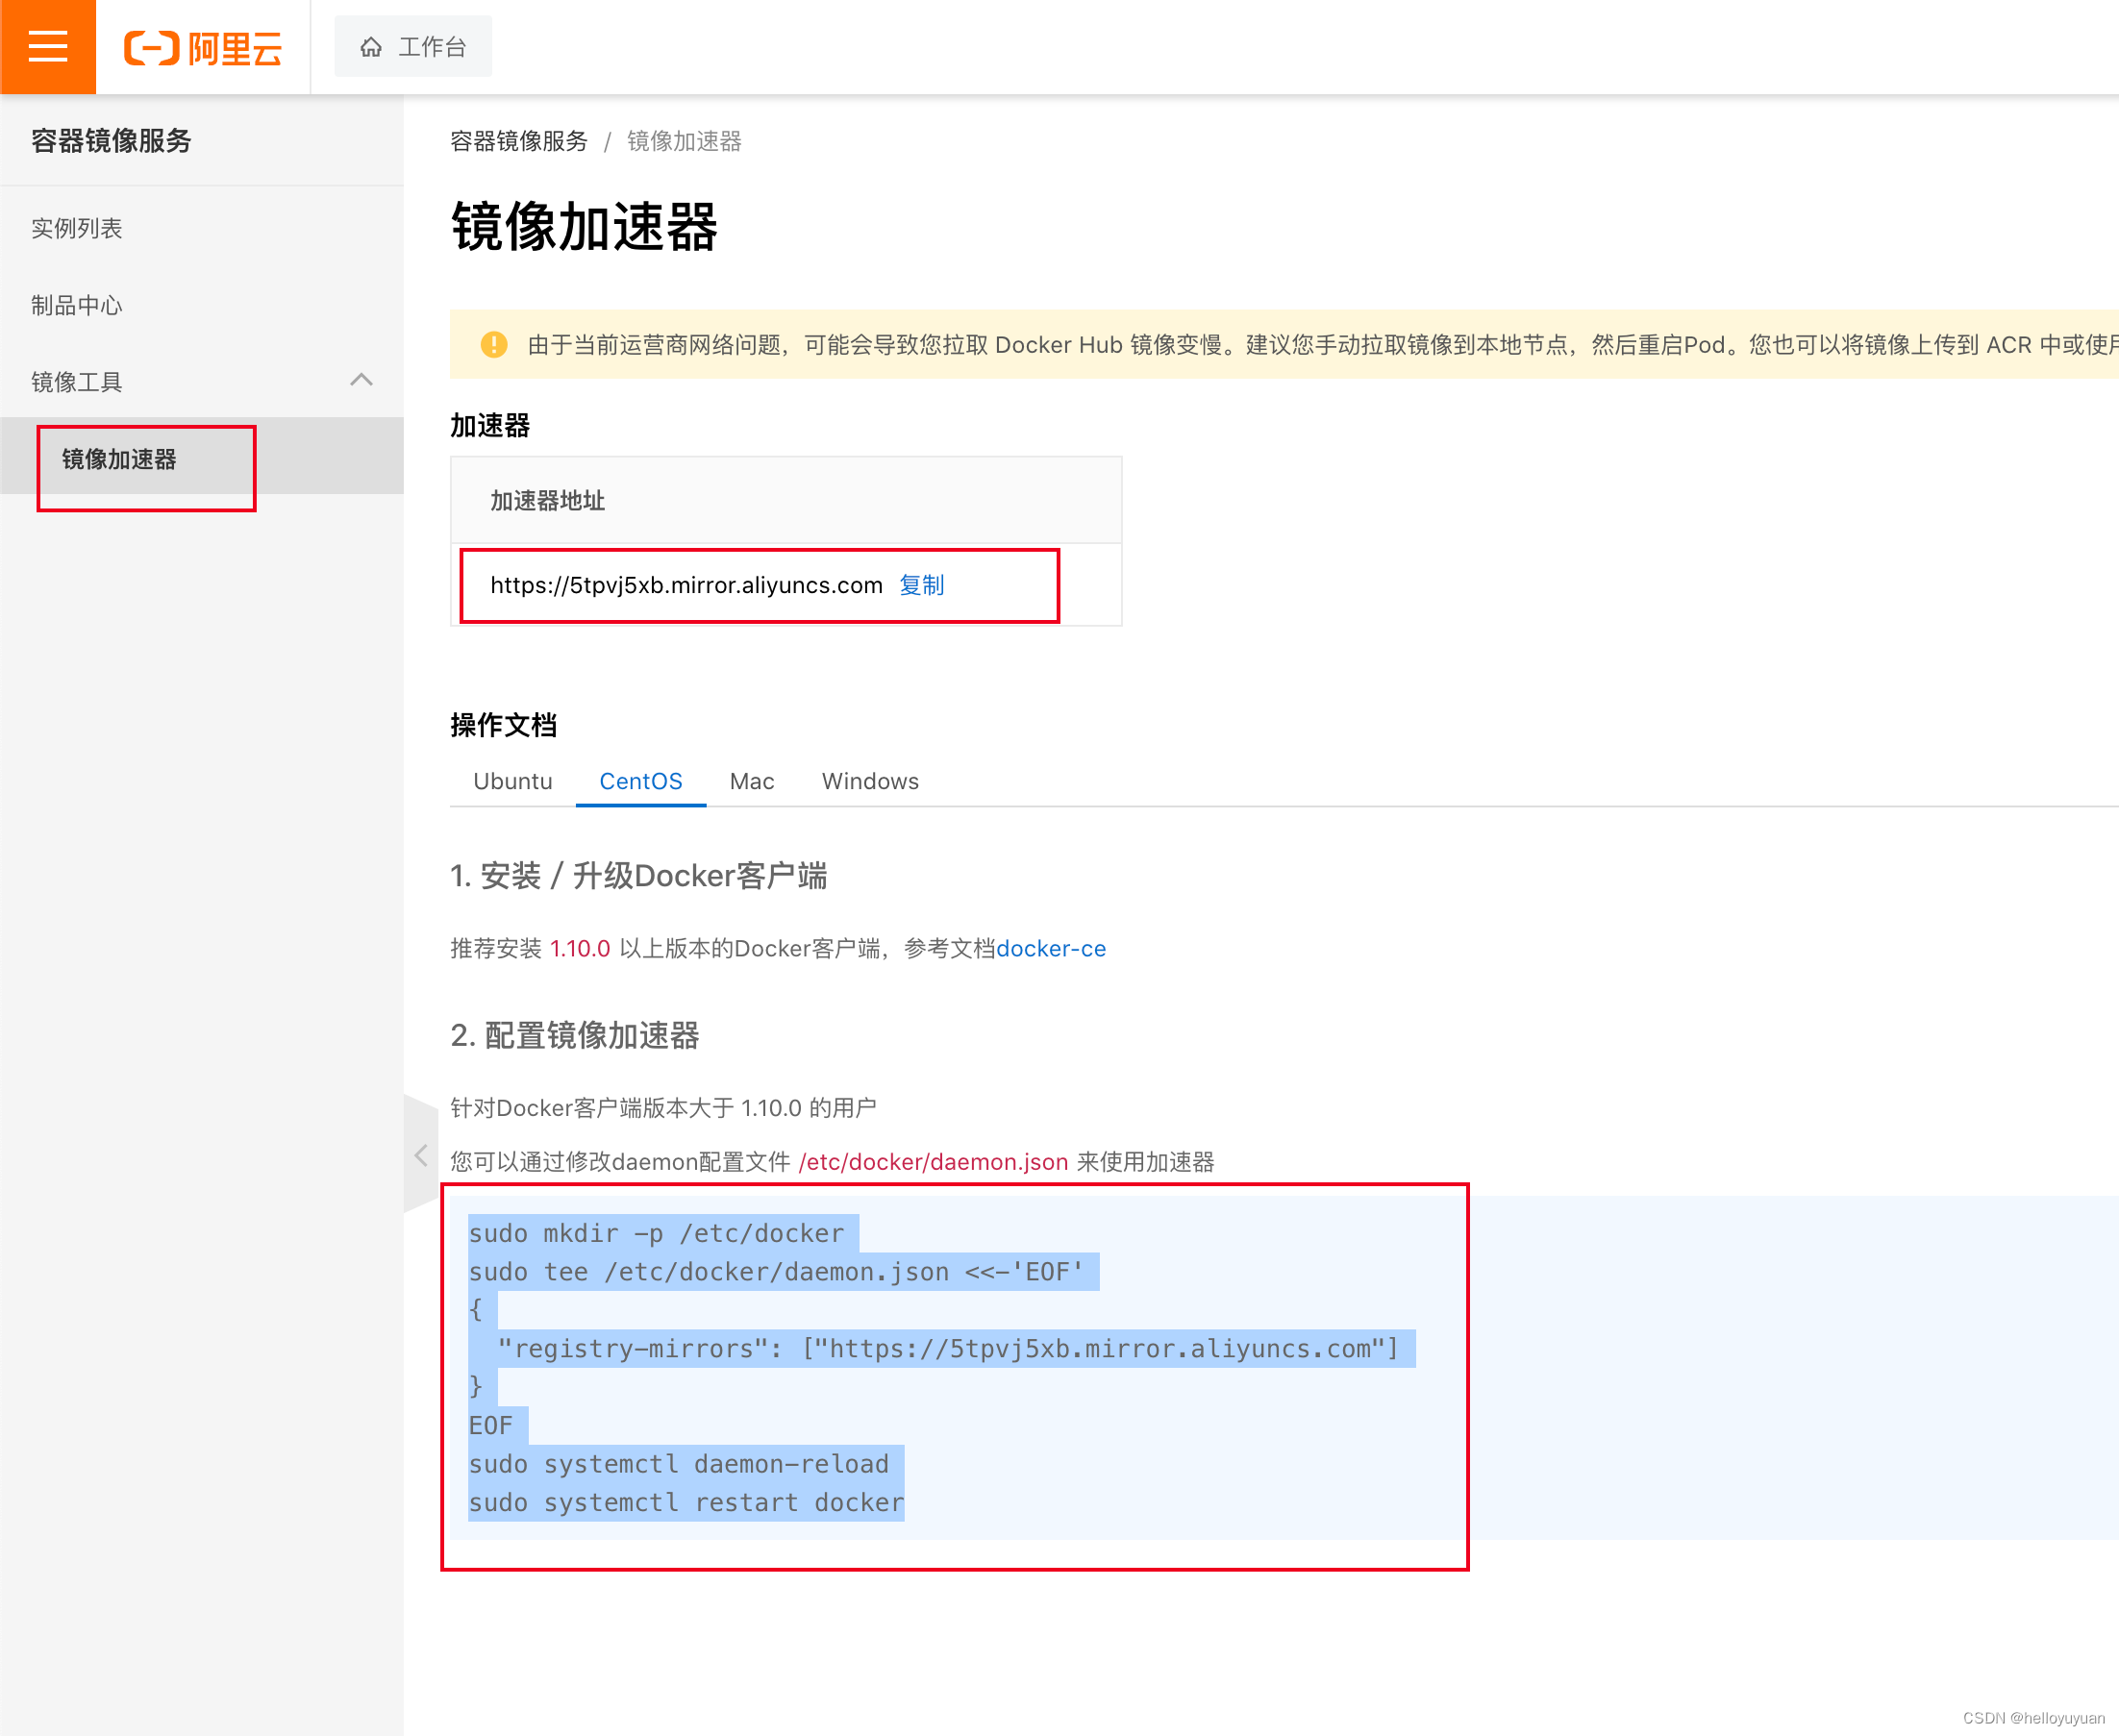Collapse the 镜像工具 sidebar group
The width and height of the screenshot is (2119, 1736).
[202, 381]
